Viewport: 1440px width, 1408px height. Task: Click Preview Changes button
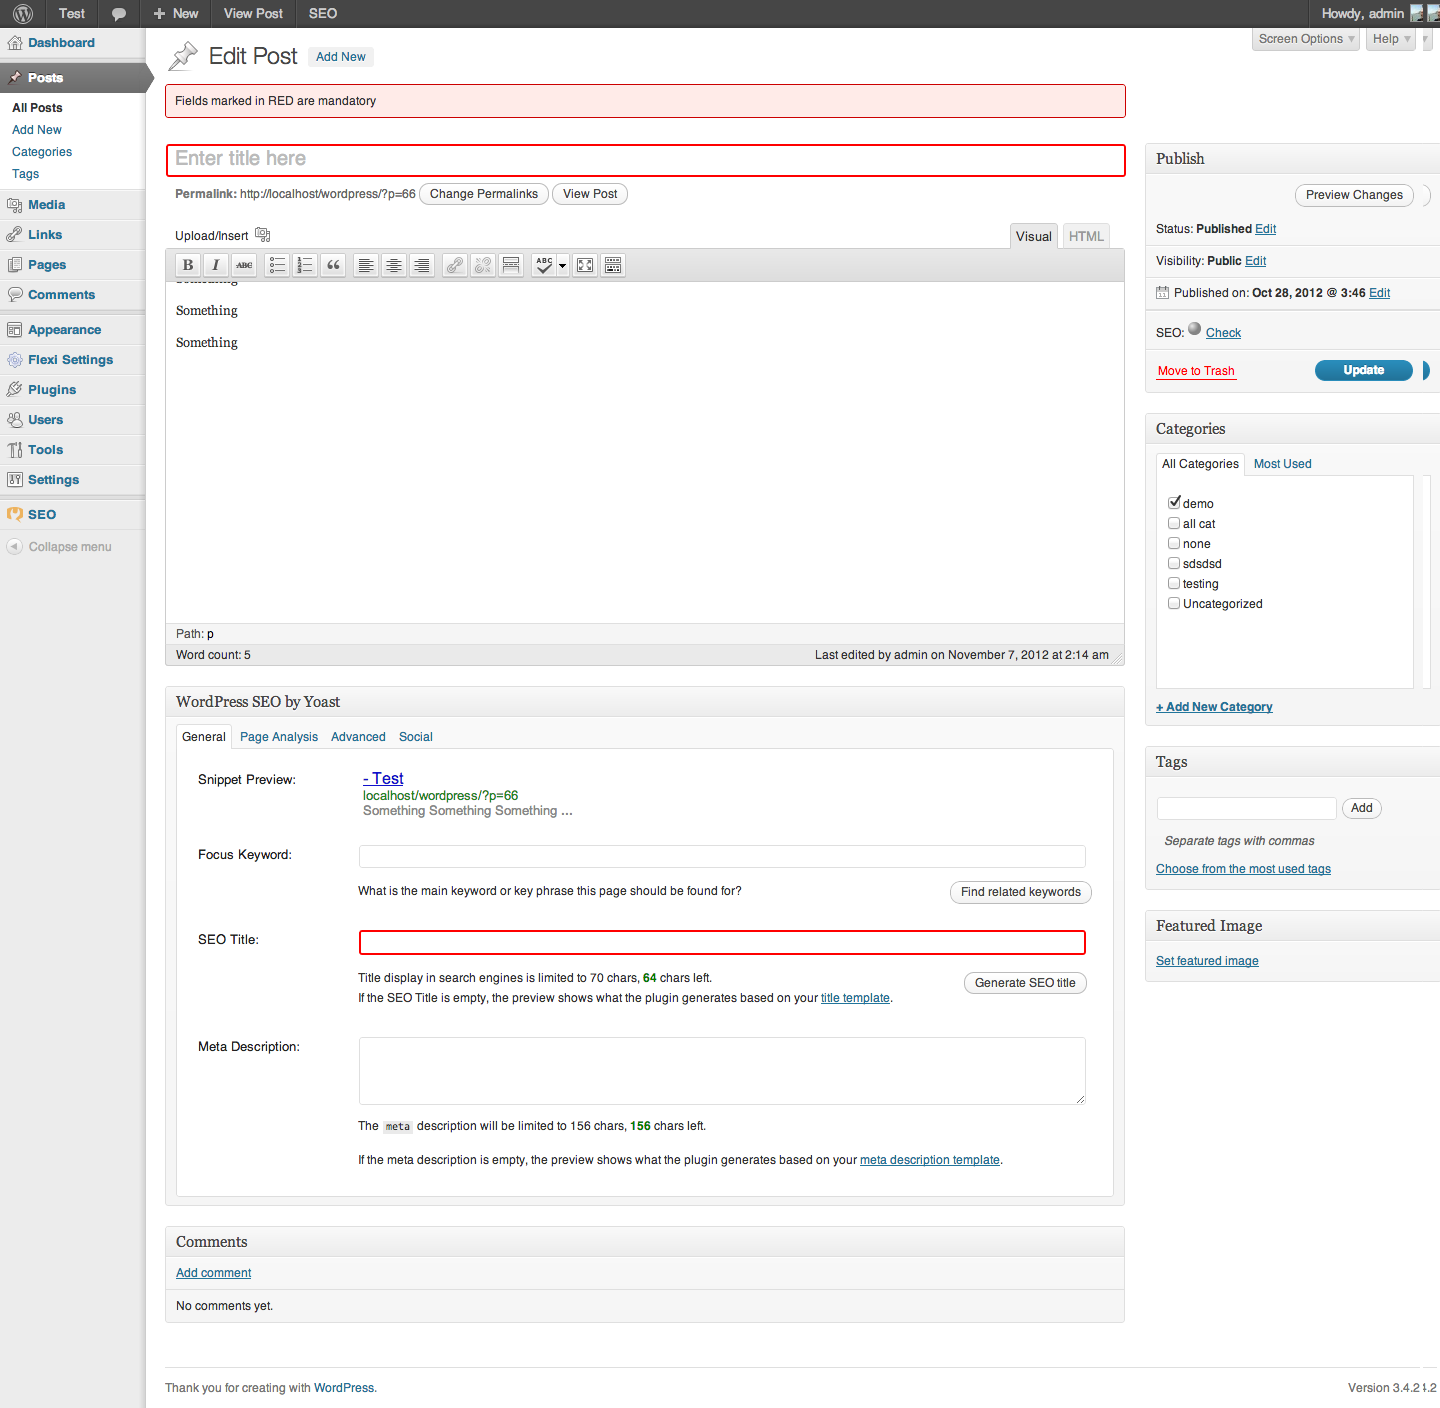coord(1354,195)
